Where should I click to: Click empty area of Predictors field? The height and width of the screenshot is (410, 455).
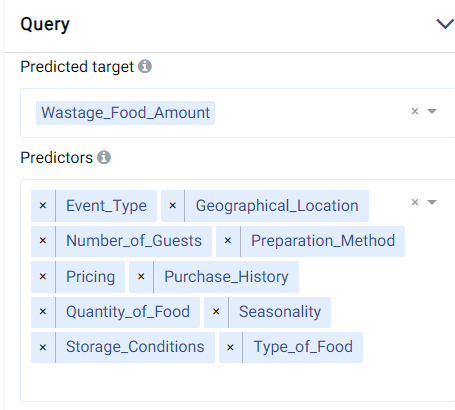[233, 382]
